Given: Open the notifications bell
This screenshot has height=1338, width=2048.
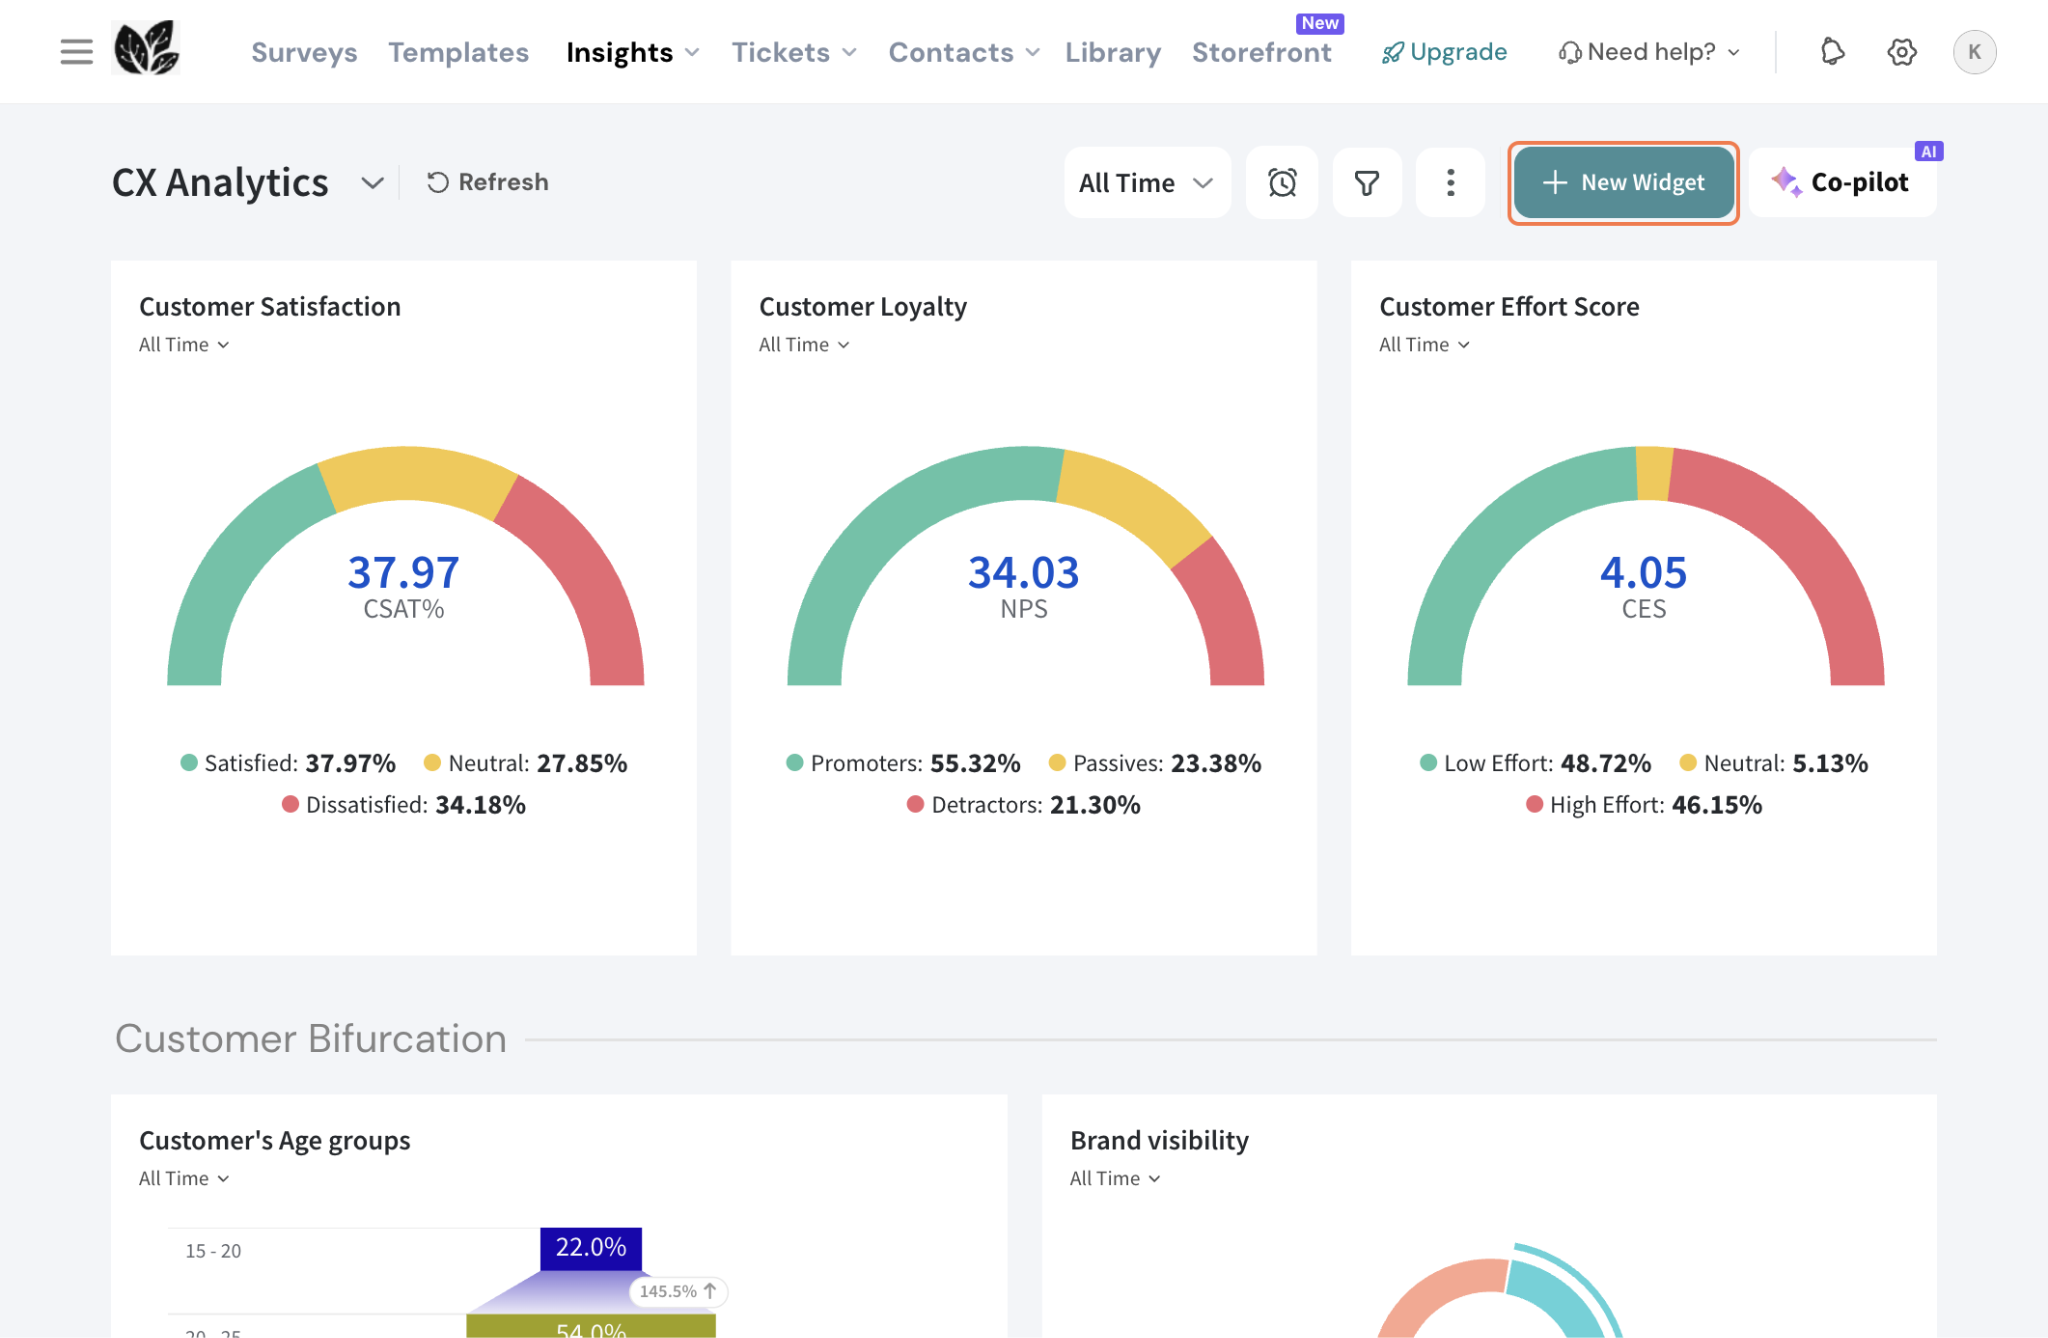Looking at the screenshot, I should 1831,51.
